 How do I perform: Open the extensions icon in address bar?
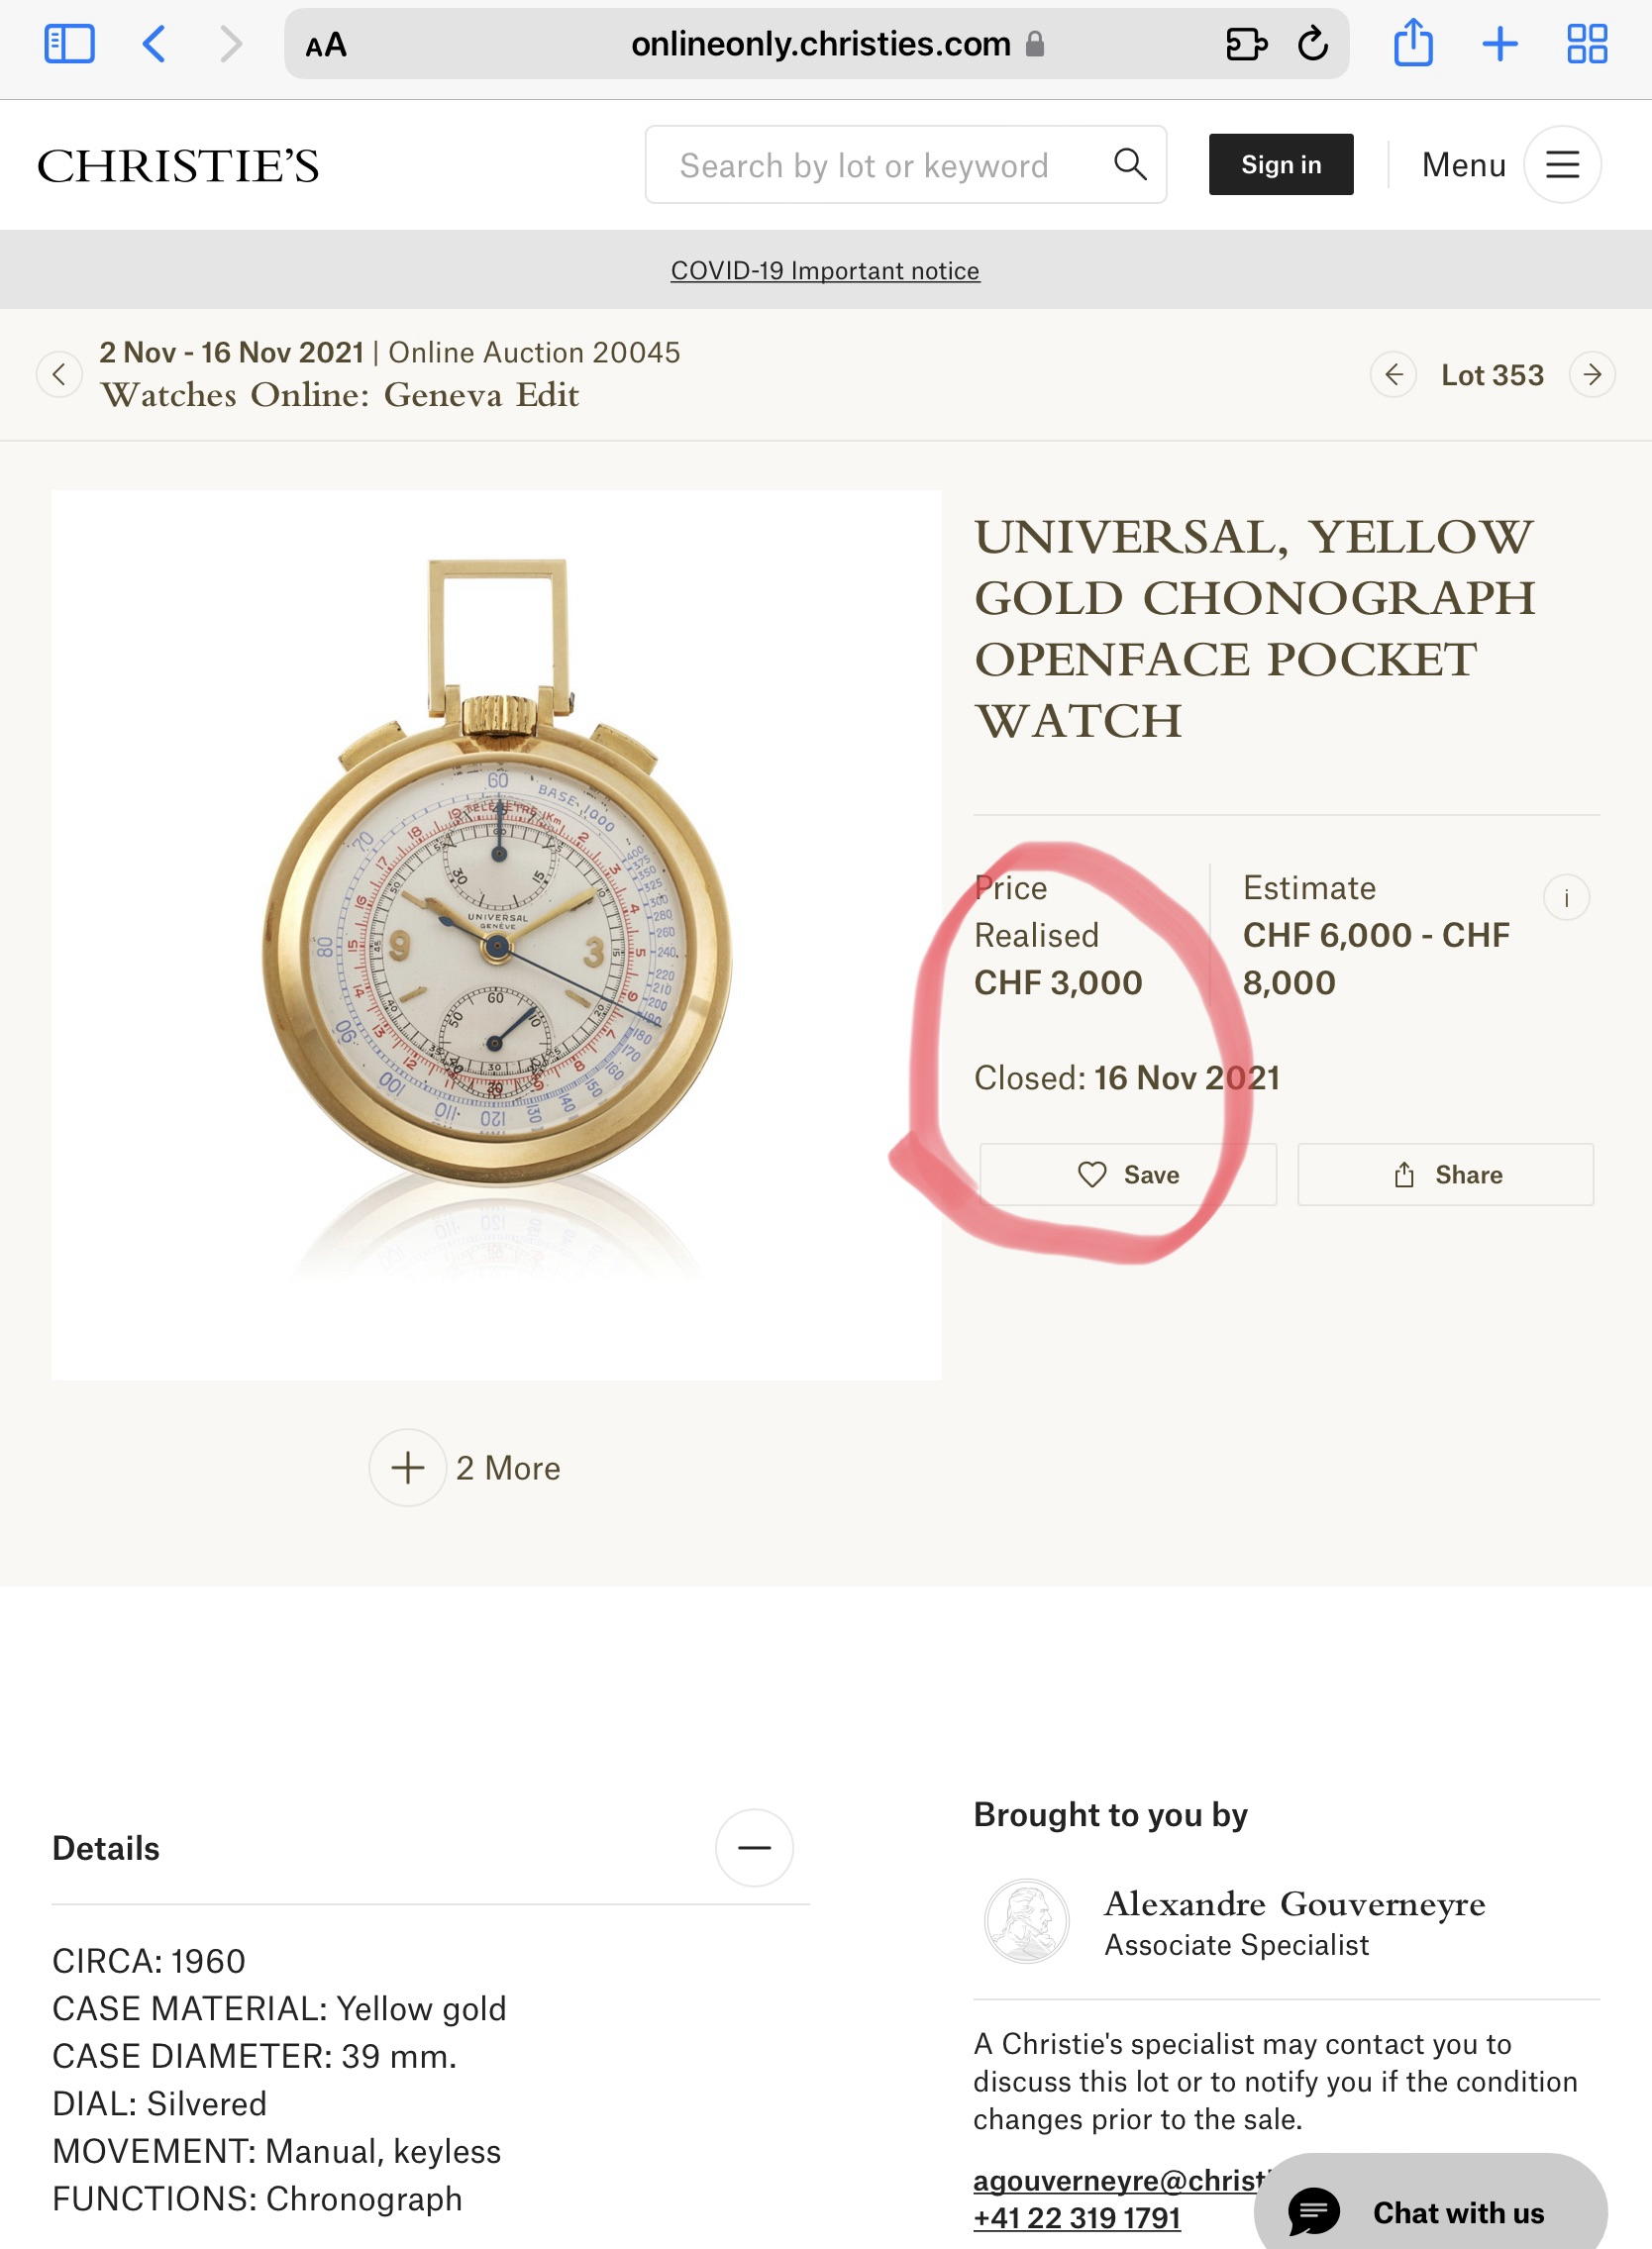(1245, 44)
